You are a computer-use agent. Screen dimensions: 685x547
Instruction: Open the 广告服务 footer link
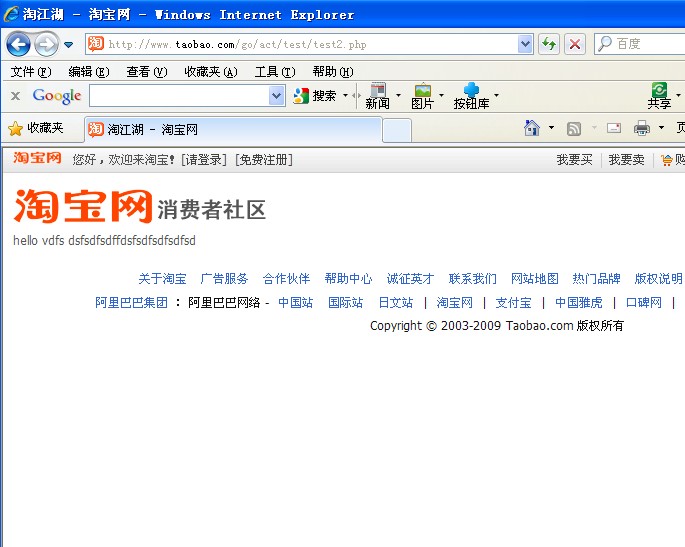point(224,279)
